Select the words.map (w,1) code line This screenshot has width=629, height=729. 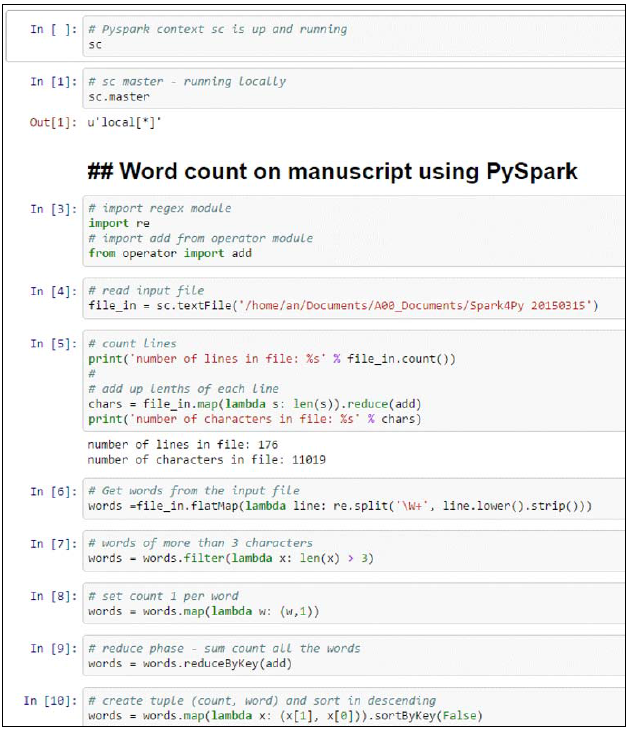coord(204,611)
